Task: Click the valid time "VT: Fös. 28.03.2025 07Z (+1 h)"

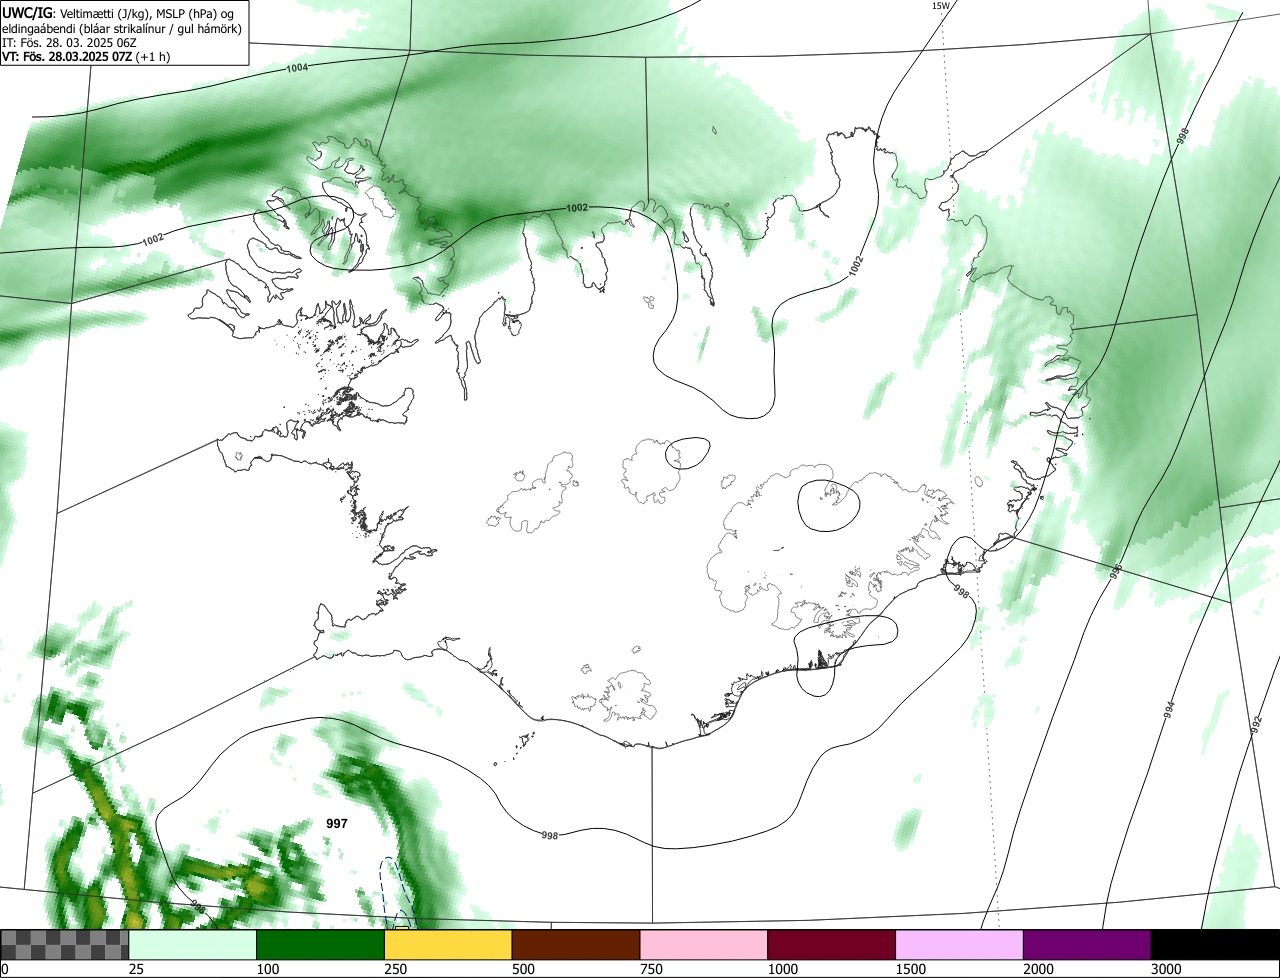Action: click(86, 57)
